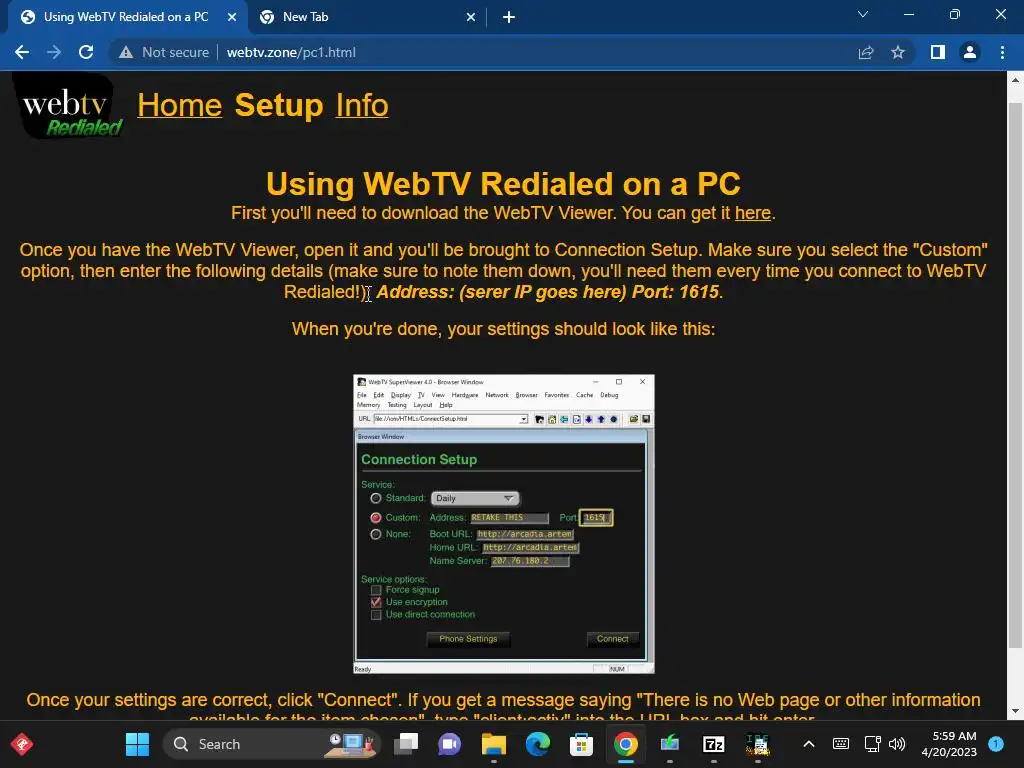Close the New Tab tab

pos(471,18)
